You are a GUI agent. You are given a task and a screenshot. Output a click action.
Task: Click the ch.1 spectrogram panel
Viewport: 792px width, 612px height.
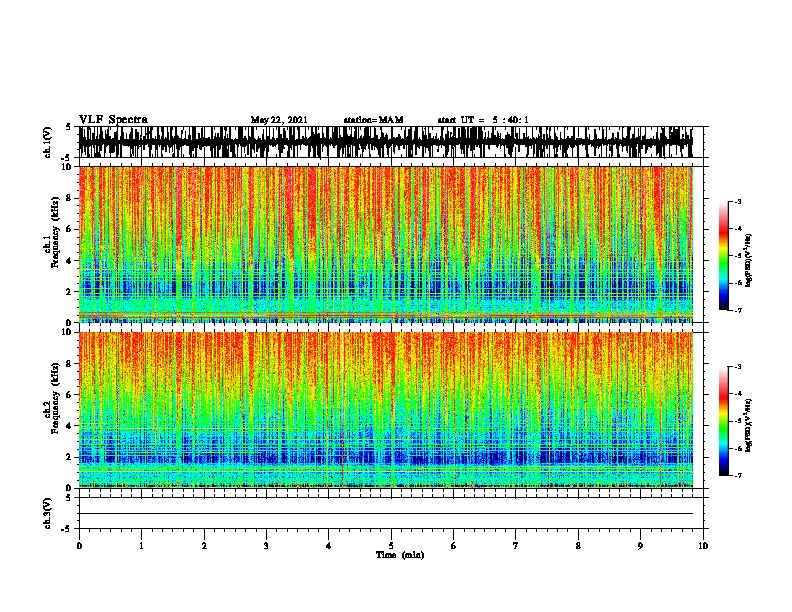[386, 244]
